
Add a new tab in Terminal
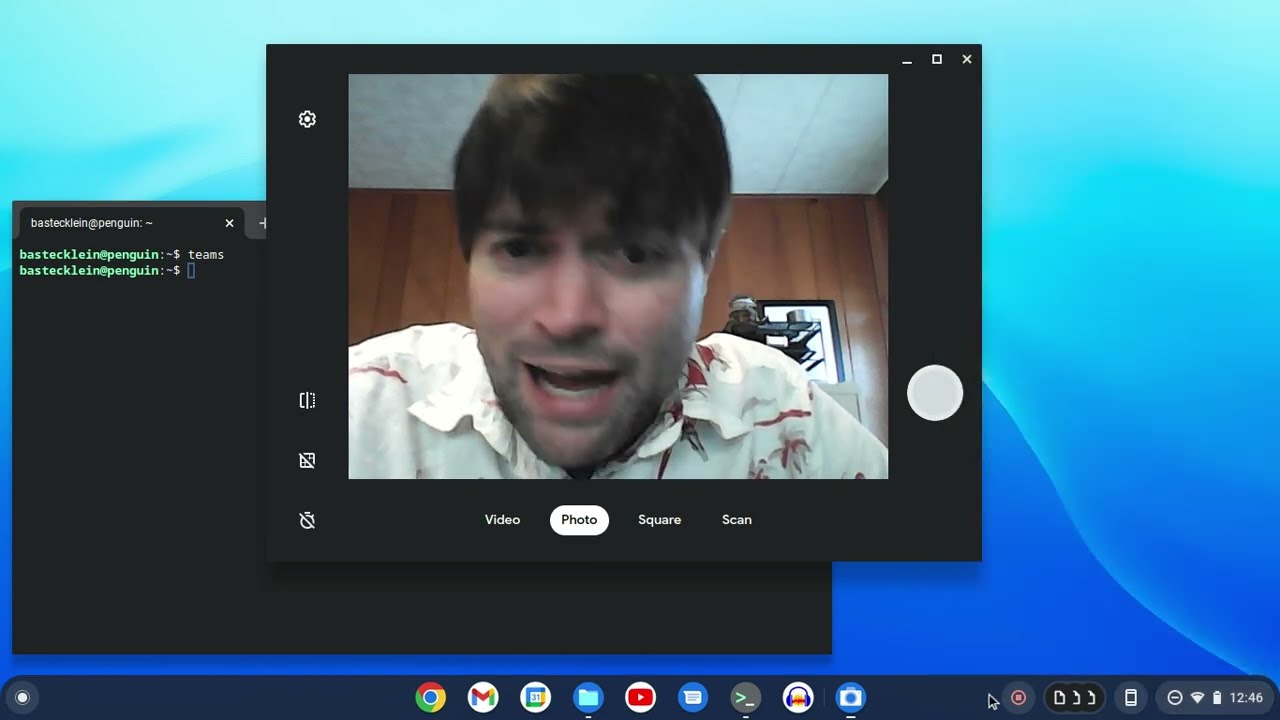coord(262,223)
